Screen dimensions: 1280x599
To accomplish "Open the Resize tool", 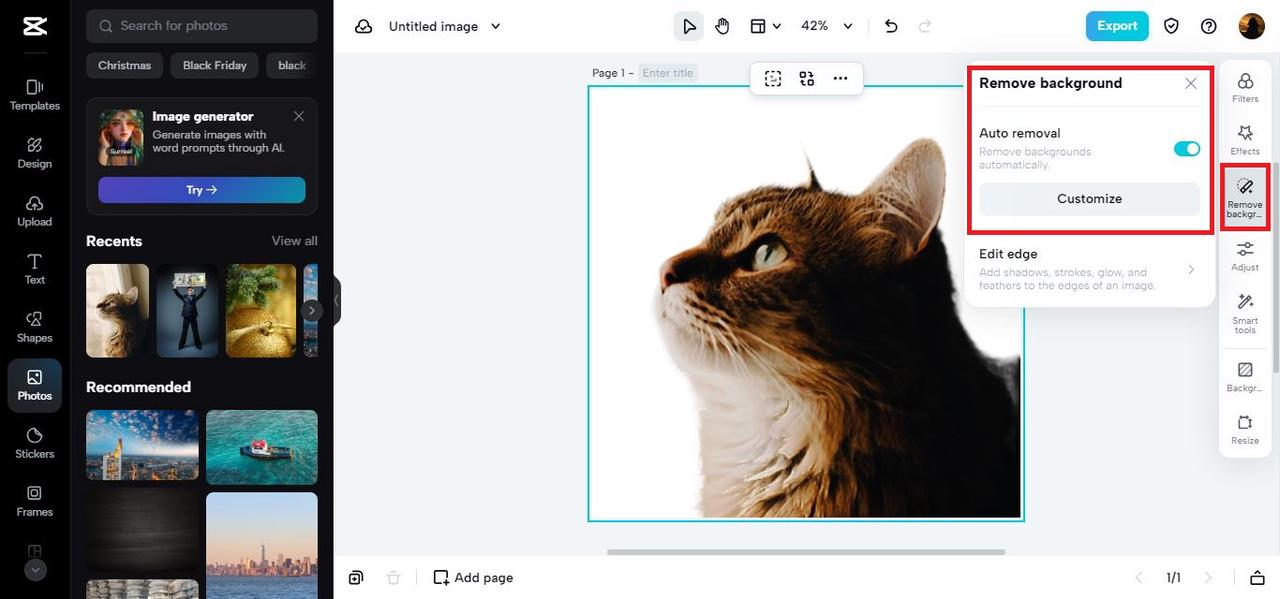I will click(1245, 430).
